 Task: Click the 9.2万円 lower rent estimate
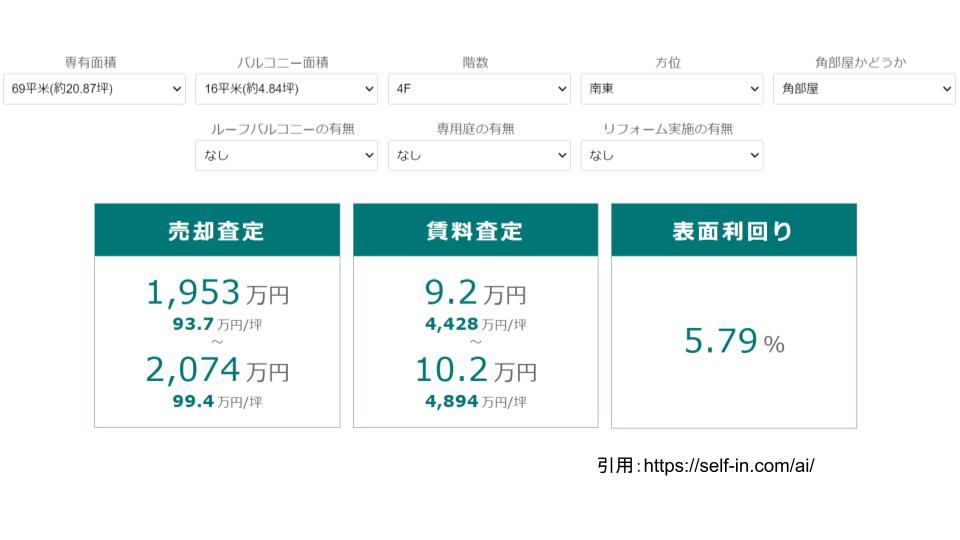(x=475, y=293)
